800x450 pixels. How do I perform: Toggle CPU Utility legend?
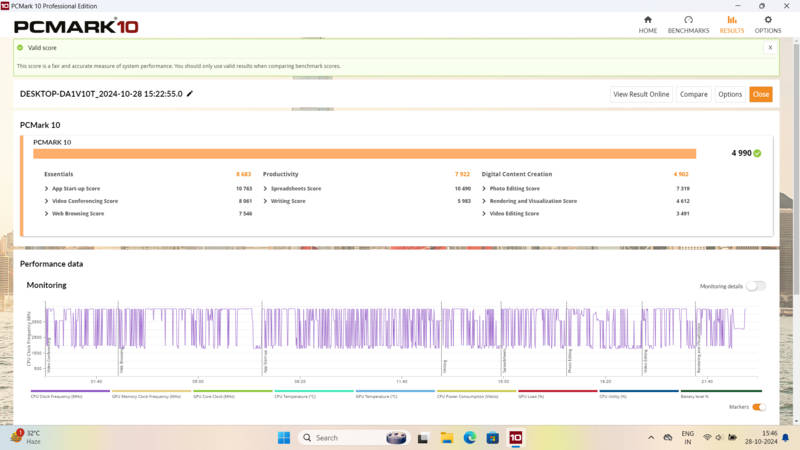tap(639, 393)
